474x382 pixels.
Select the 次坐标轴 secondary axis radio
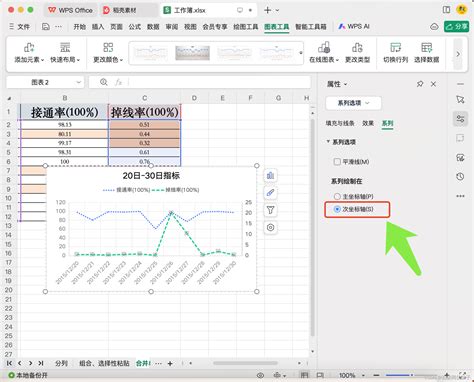click(337, 209)
